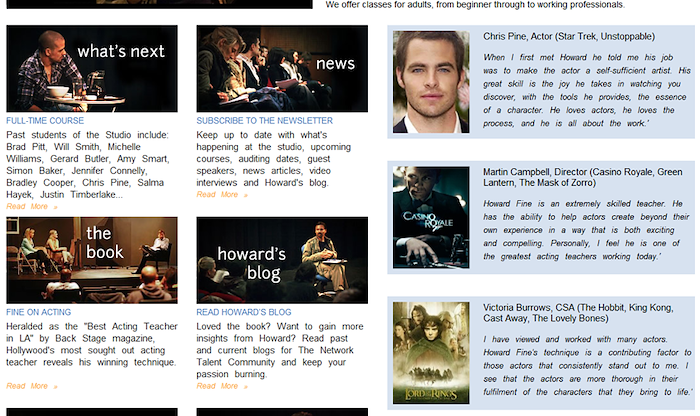This screenshot has width=700, height=416.
Task: Select "the book" banner image
Action: click(92, 260)
